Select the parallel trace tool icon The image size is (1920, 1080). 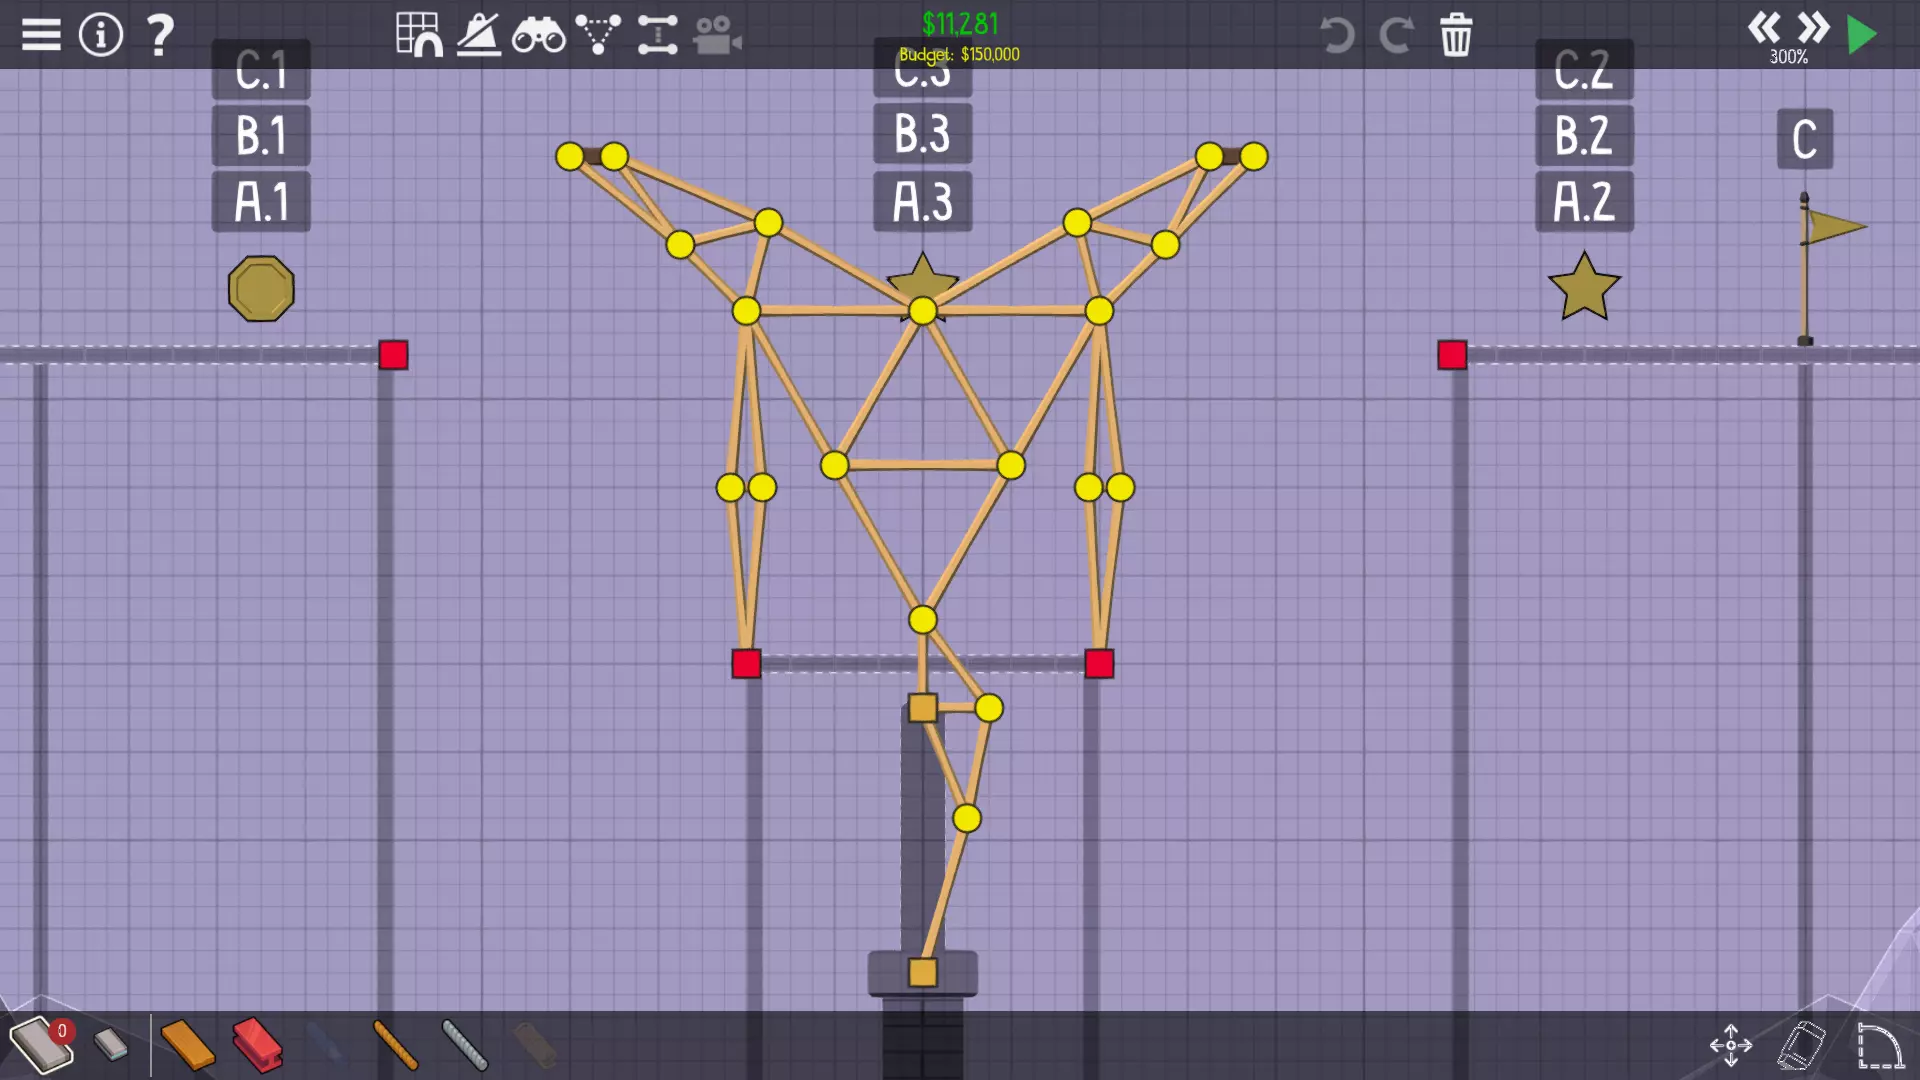(658, 35)
